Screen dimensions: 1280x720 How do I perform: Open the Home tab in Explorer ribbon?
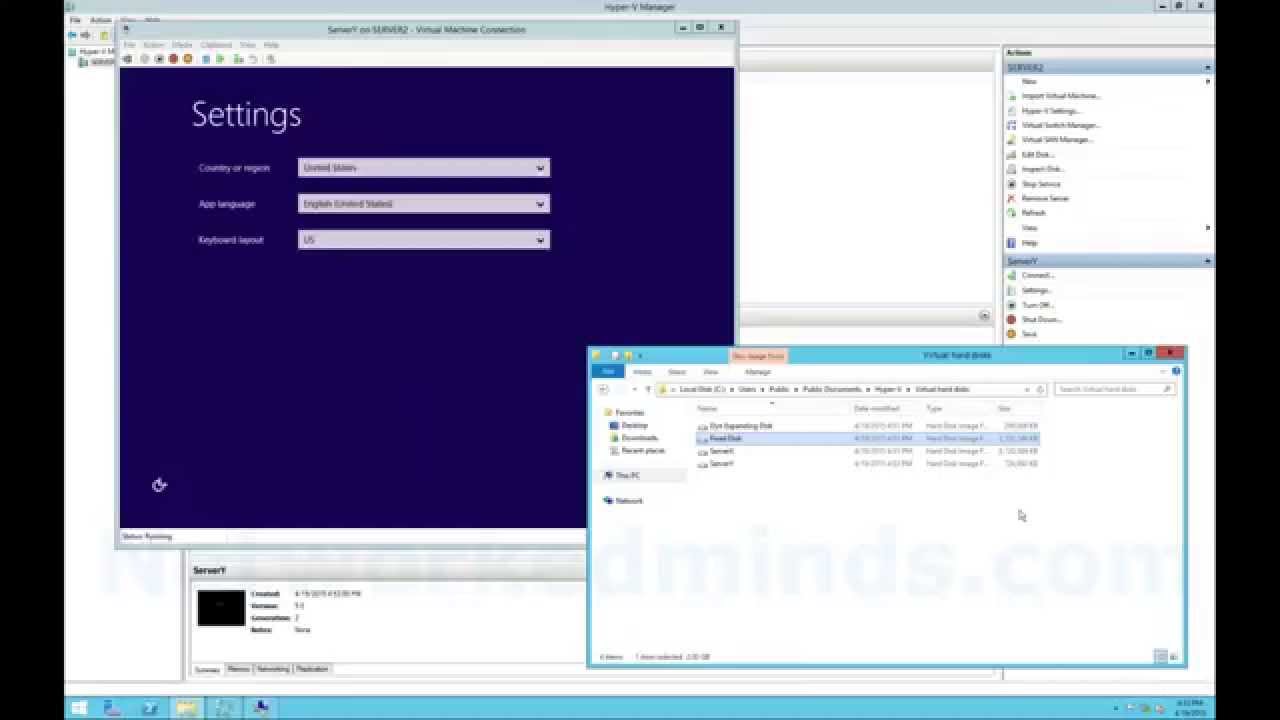642,372
